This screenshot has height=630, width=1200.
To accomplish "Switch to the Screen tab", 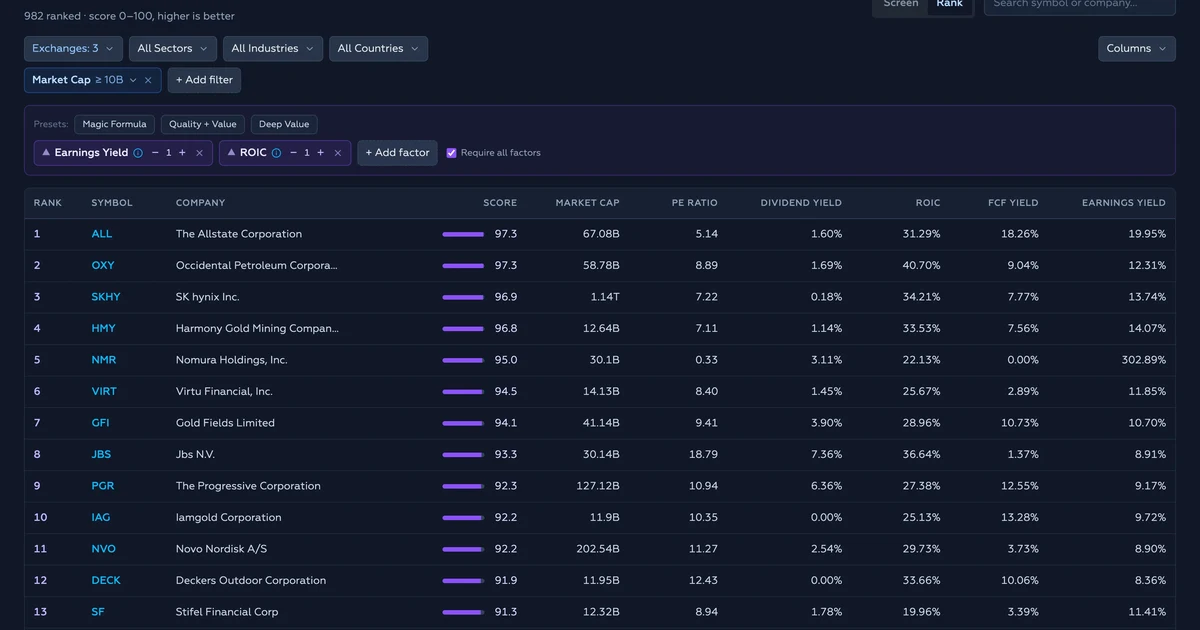I will [x=900, y=4].
